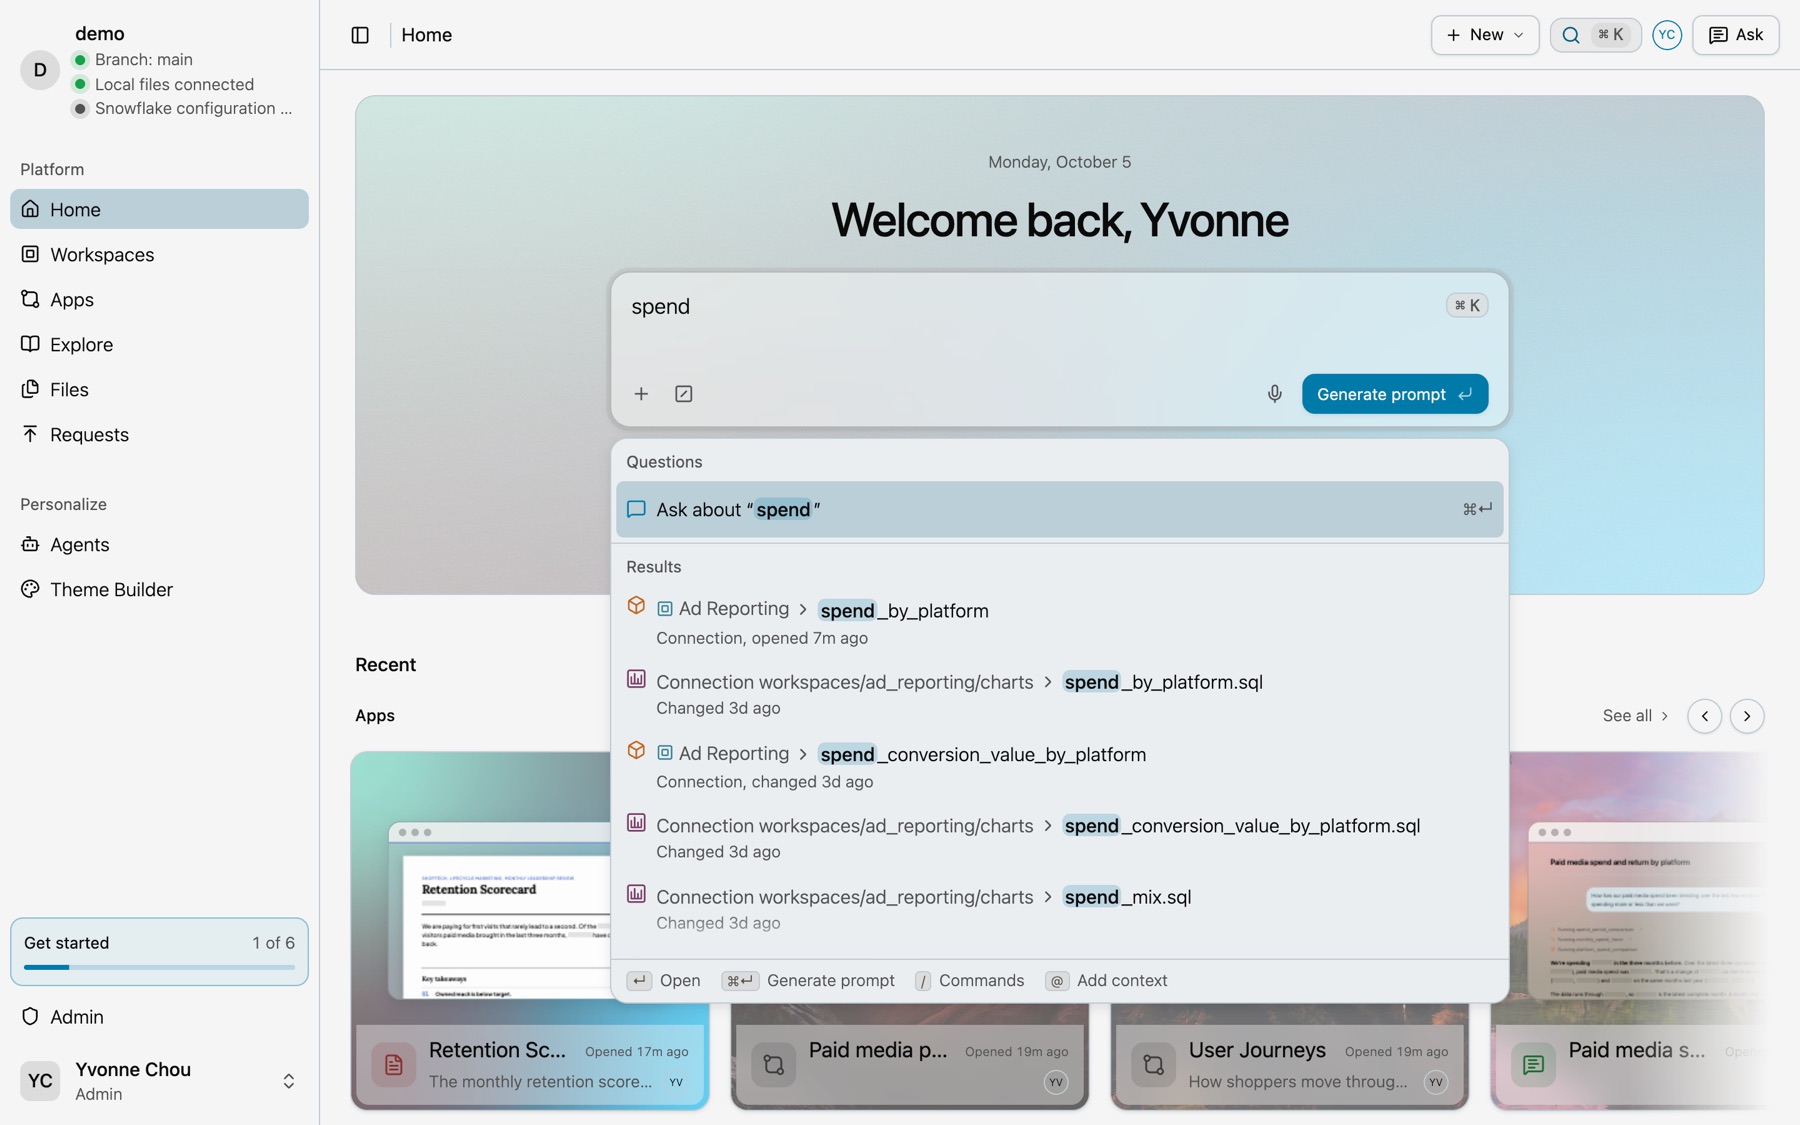Viewport: 1800px width, 1125px height.
Task: Click the Explore book icon
Action: coord(30,344)
